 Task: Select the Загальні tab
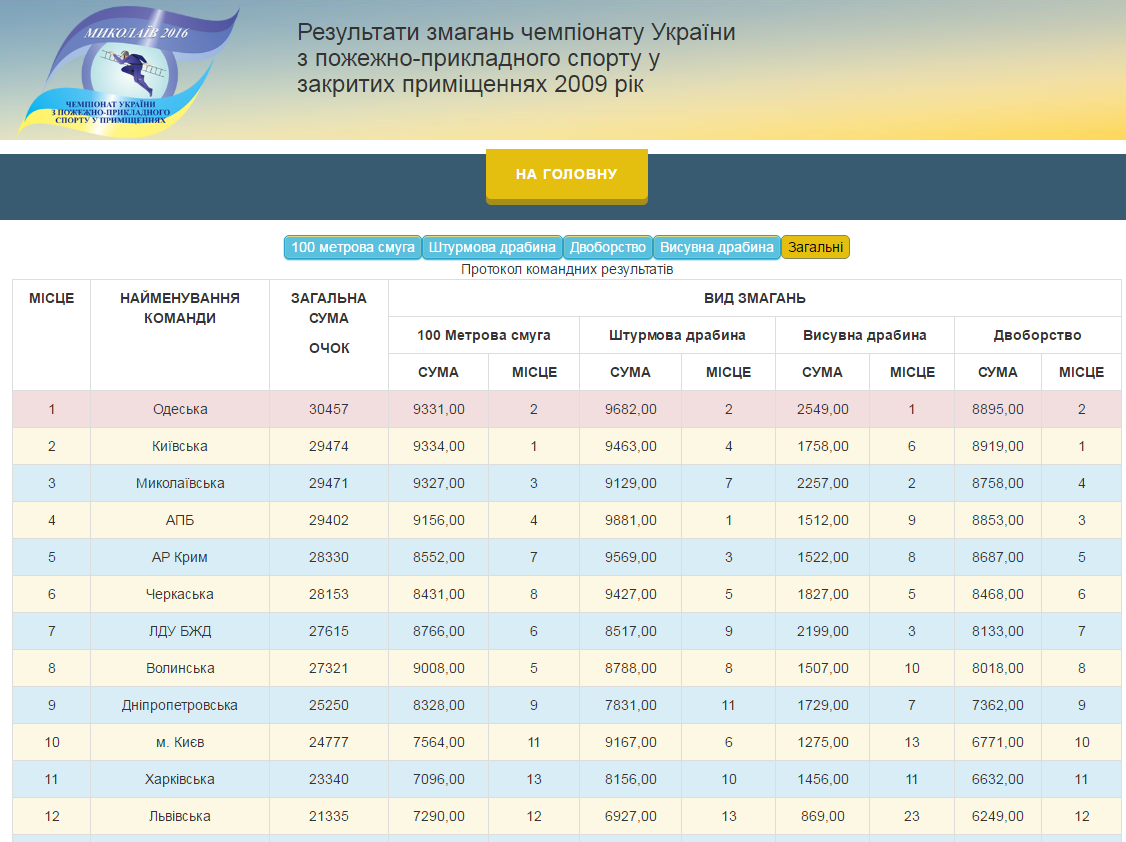pyautogui.click(x=815, y=247)
